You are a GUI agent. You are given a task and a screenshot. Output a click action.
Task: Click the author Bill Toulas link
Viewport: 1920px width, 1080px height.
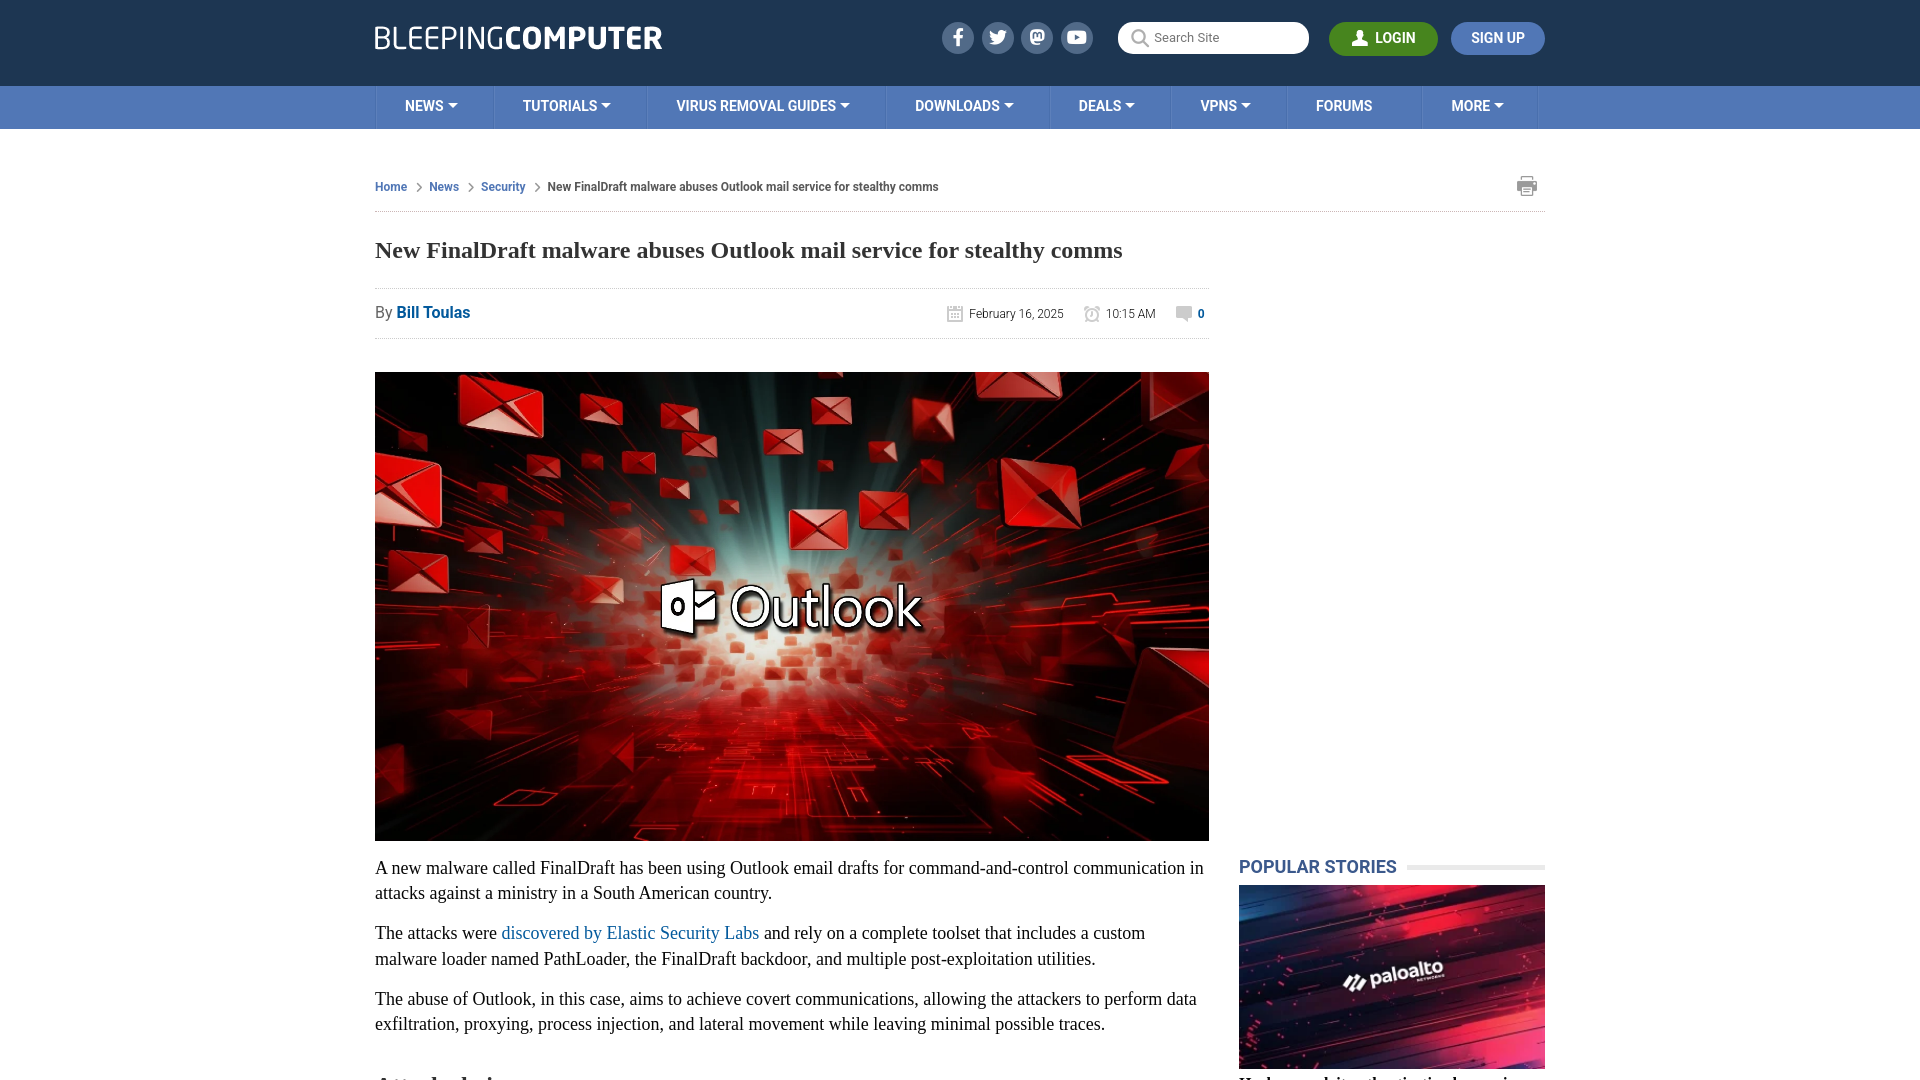pos(433,313)
